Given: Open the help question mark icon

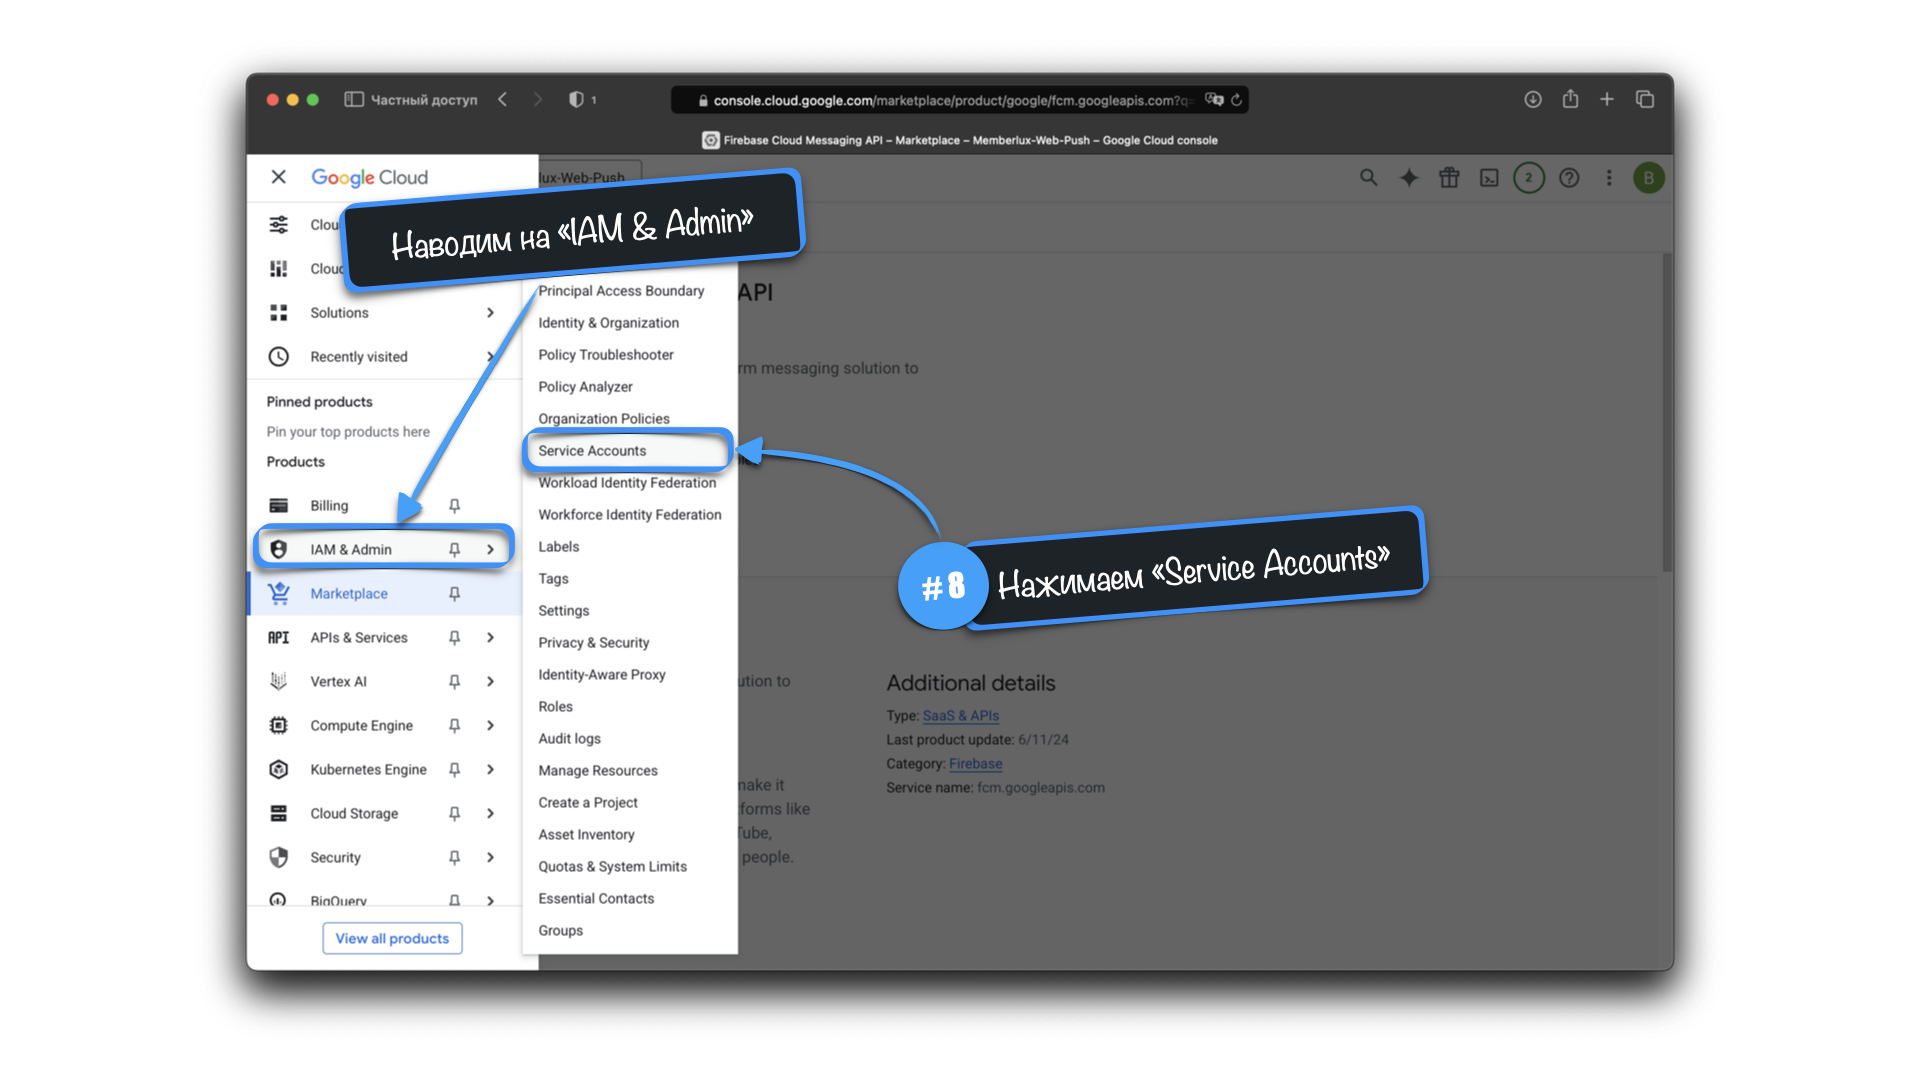Looking at the screenshot, I should (x=1569, y=178).
